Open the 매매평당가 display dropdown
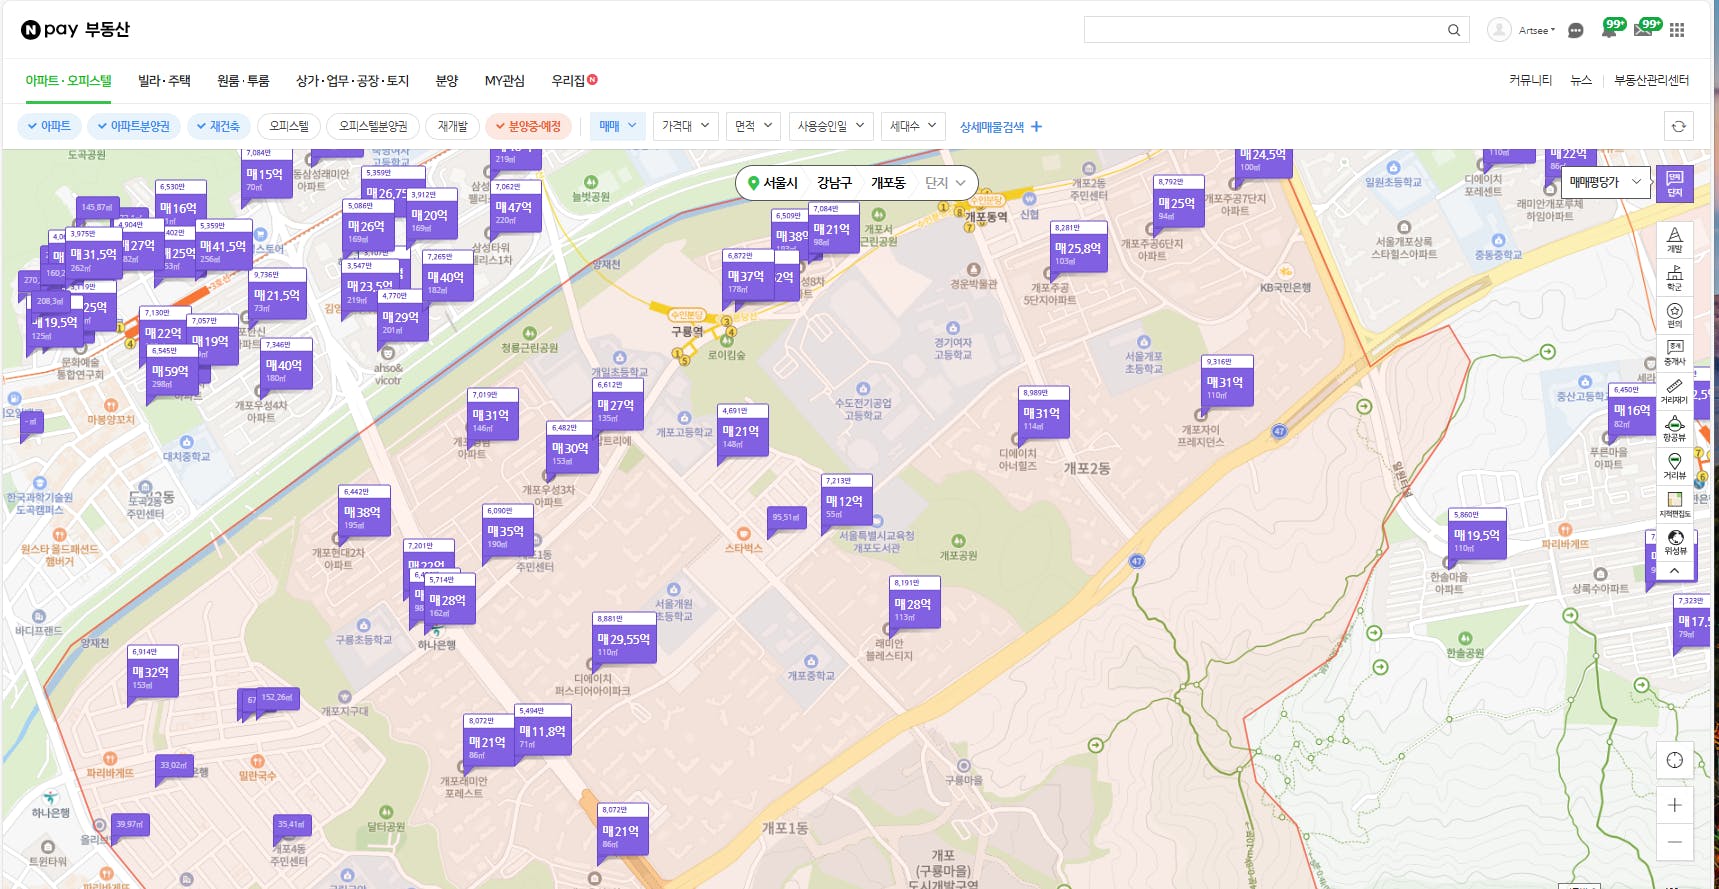 (x=1604, y=182)
